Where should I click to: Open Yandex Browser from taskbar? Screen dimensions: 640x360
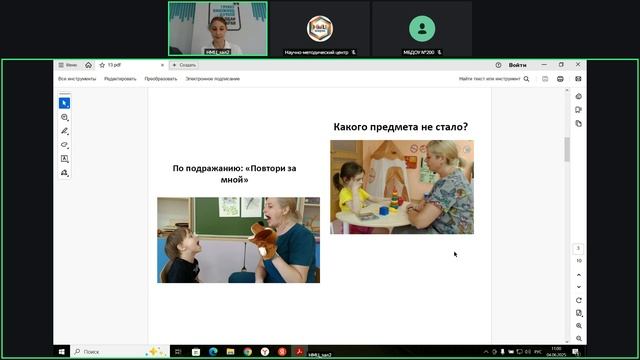[265, 351]
